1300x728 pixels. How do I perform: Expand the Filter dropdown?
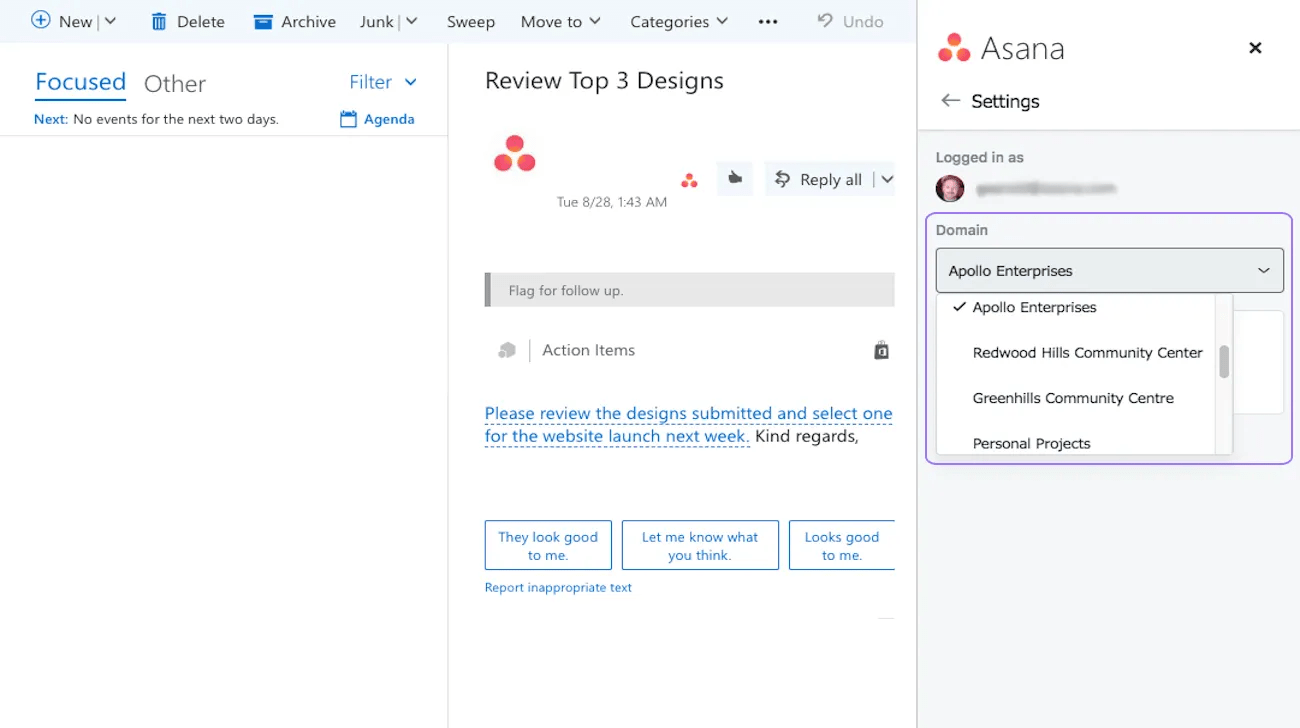click(x=383, y=82)
